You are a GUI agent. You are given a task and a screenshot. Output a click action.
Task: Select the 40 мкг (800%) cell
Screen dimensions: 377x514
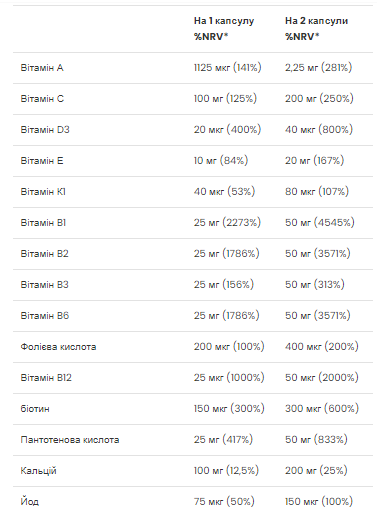[319, 130]
